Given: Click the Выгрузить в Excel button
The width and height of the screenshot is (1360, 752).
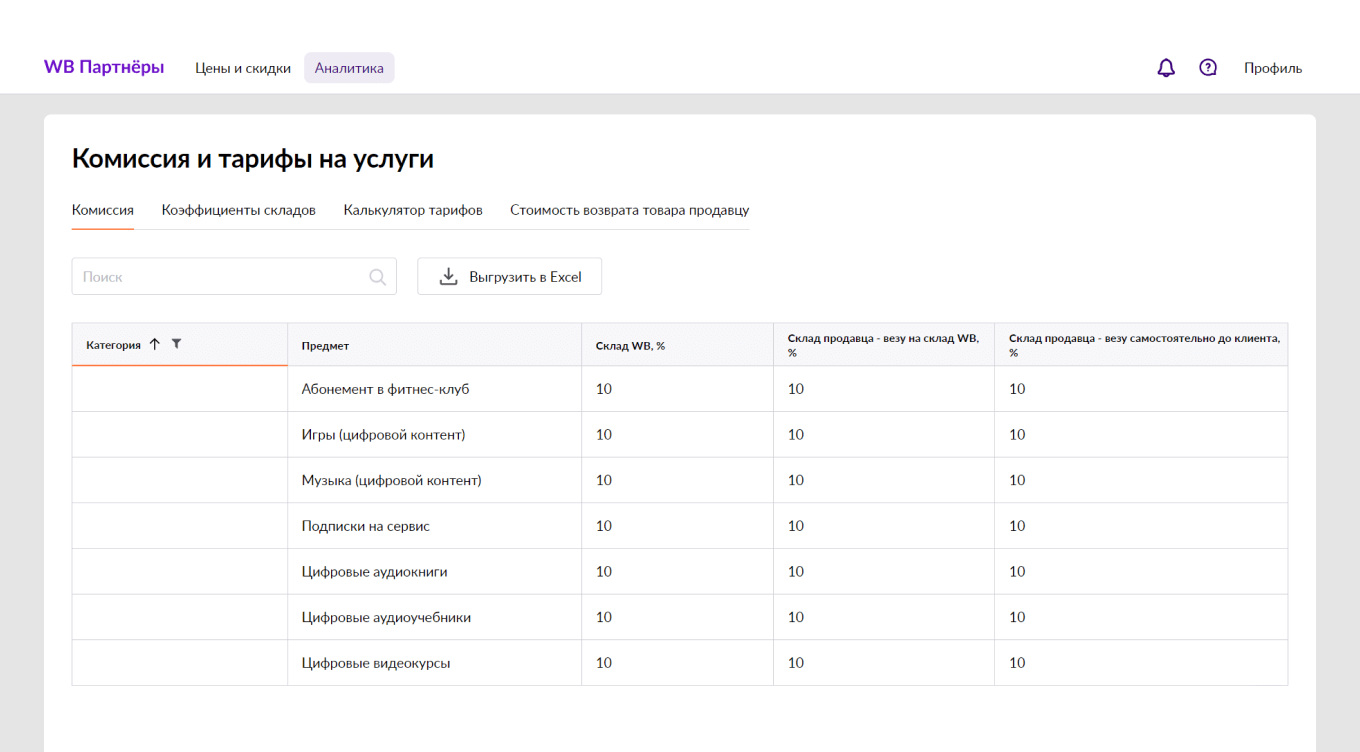Looking at the screenshot, I should (509, 276).
